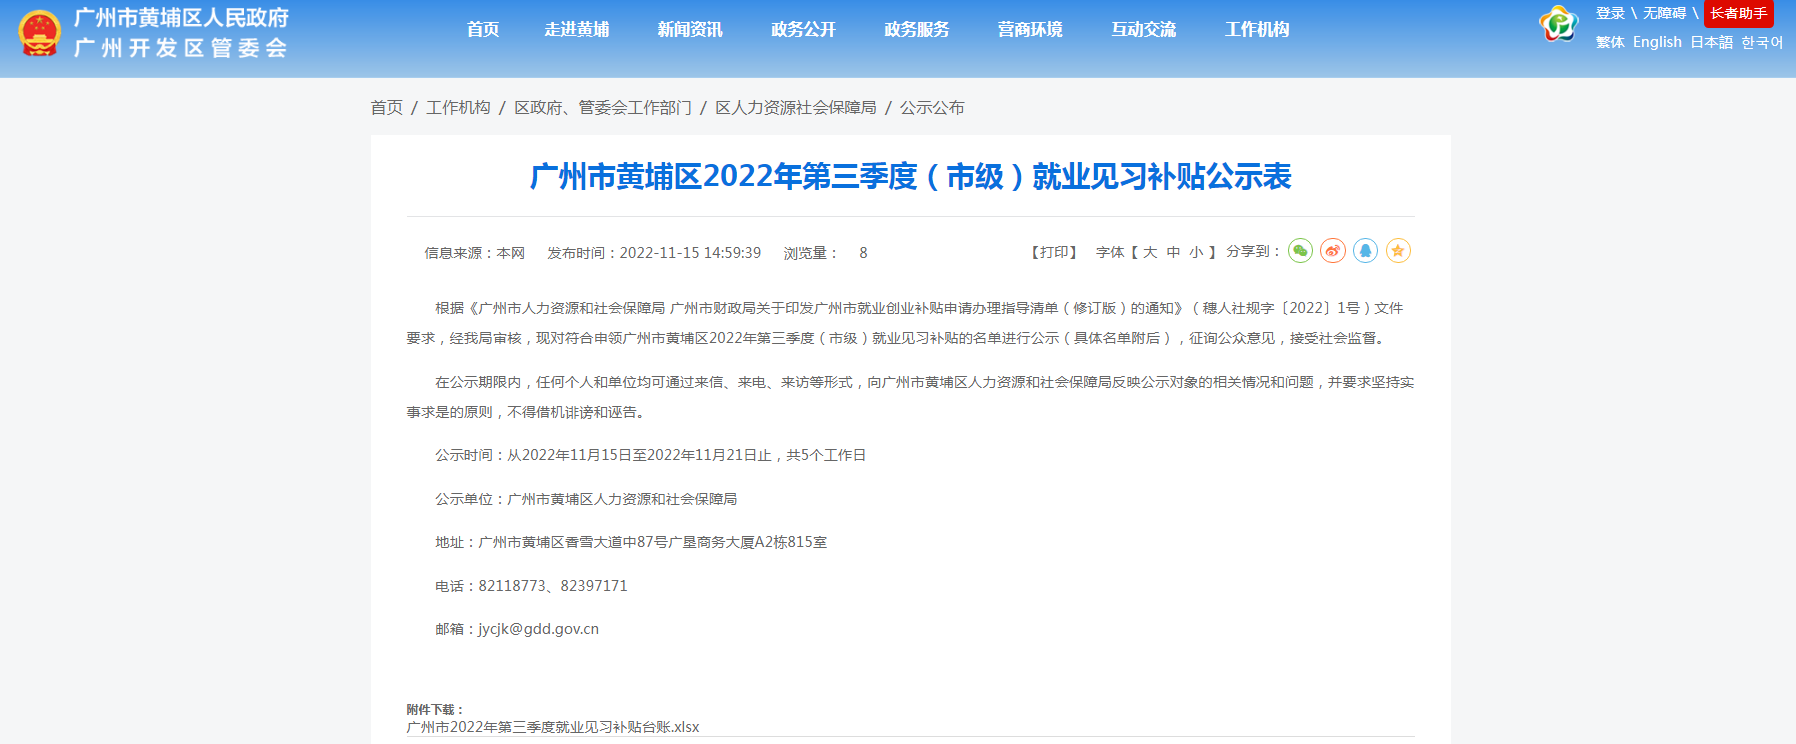Share the article to Weibo
The image size is (1796, 744).
coord(1333,251)
